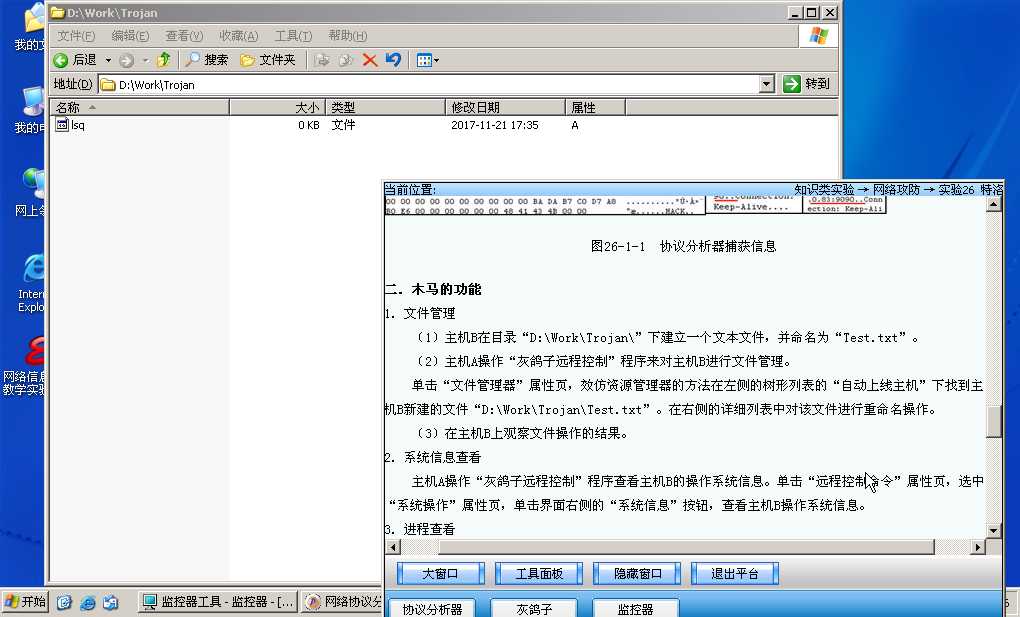Image resolution: width=1020 pixels, height=617 pixels.
Task: Sort by the 属性 column header
Action: pyautogui.click(x=595, y=107)
